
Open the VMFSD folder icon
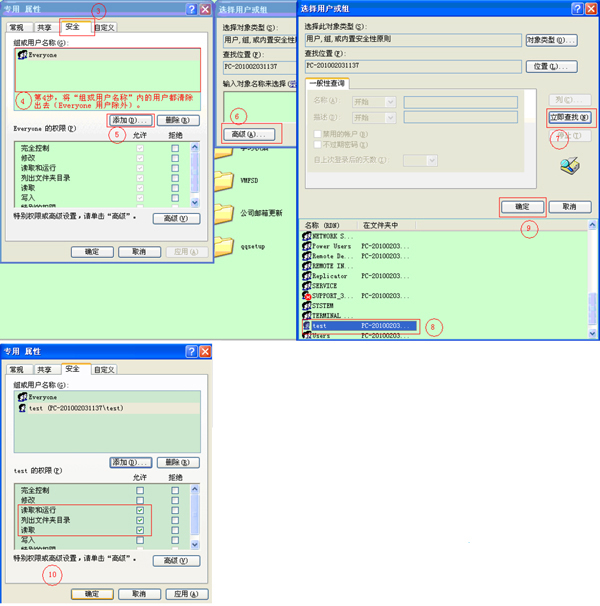pos(224,181)
